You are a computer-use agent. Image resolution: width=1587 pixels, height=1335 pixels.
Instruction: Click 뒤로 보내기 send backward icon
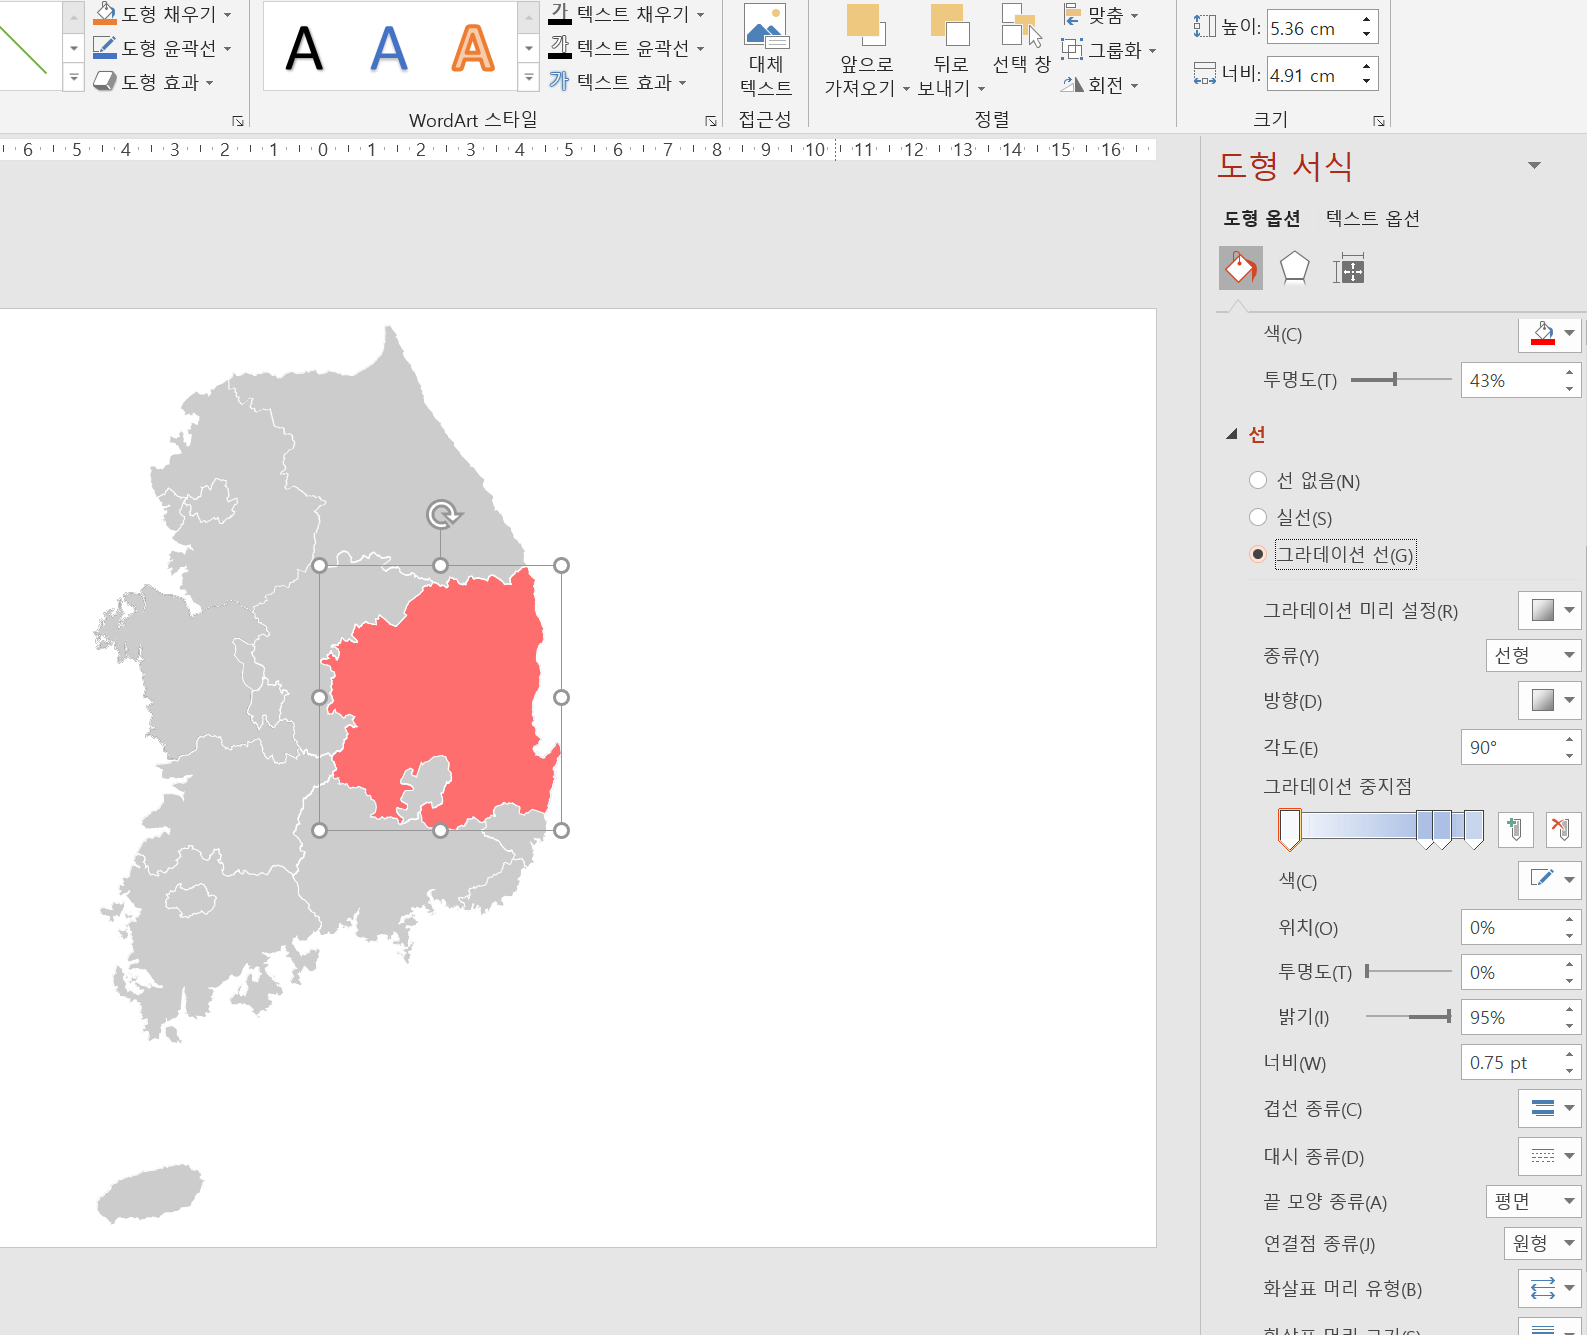click(950, 25)
